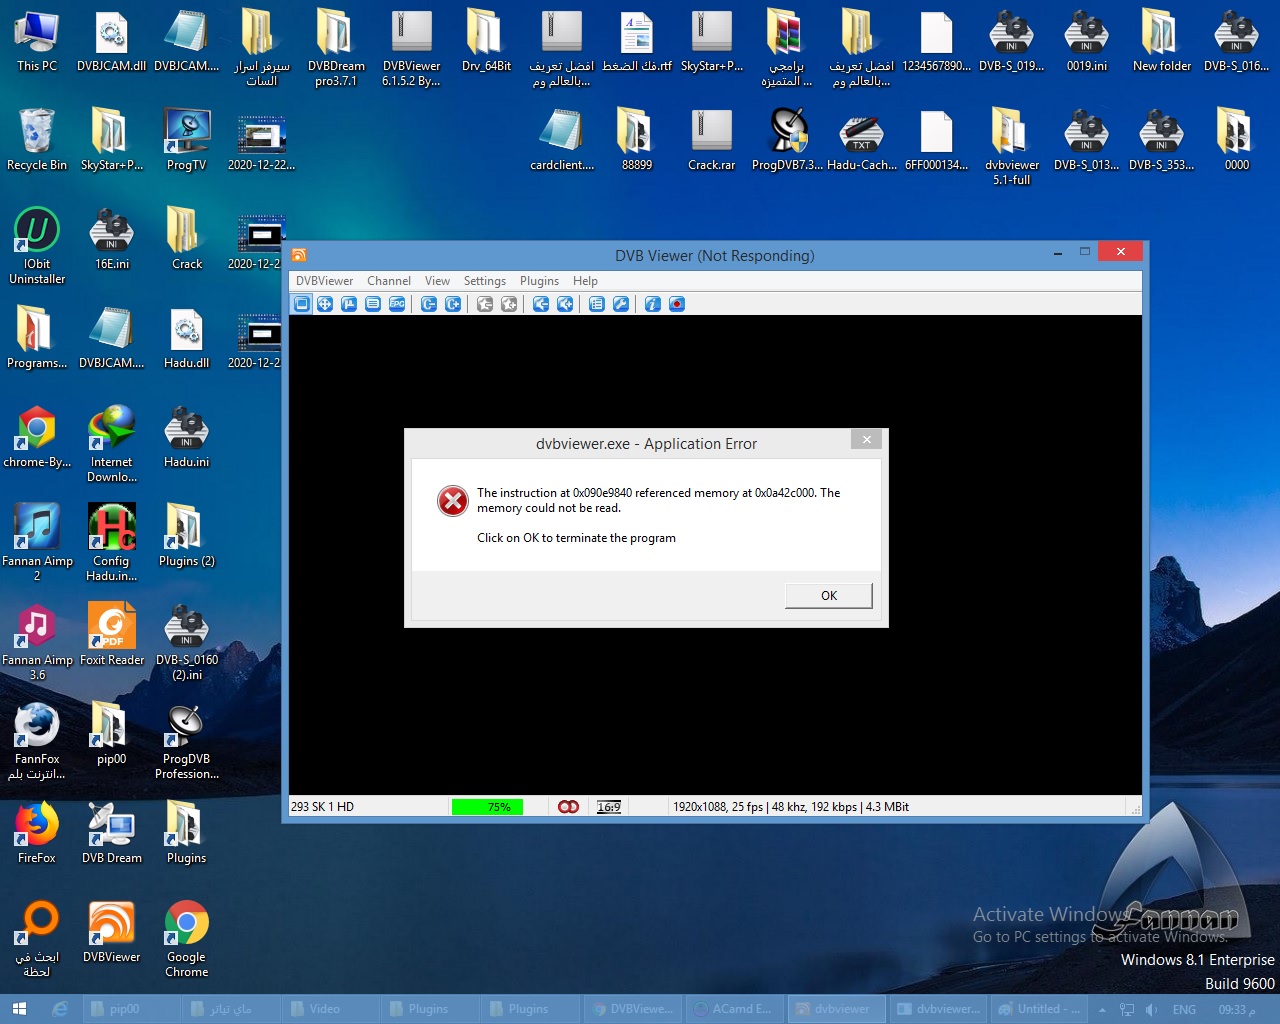Open the Help menu
This screenshot has height=1024, width=1280.
pyautogui.click(x=585, y=281)
